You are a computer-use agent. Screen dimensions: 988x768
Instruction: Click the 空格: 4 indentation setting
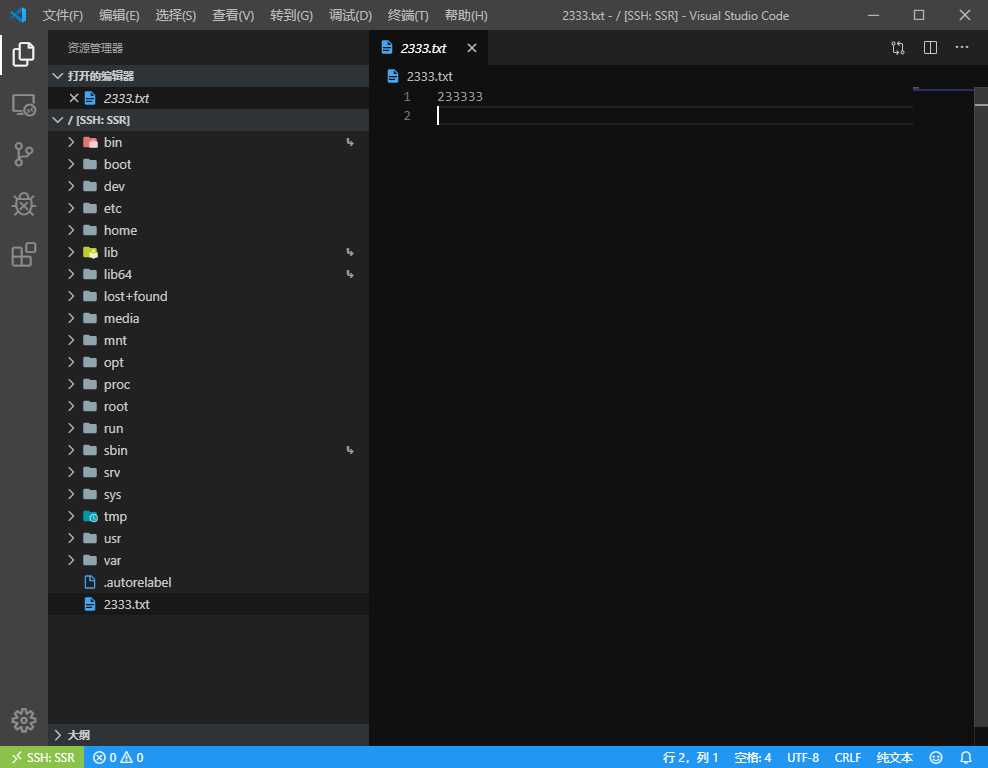tap(752, 757)
